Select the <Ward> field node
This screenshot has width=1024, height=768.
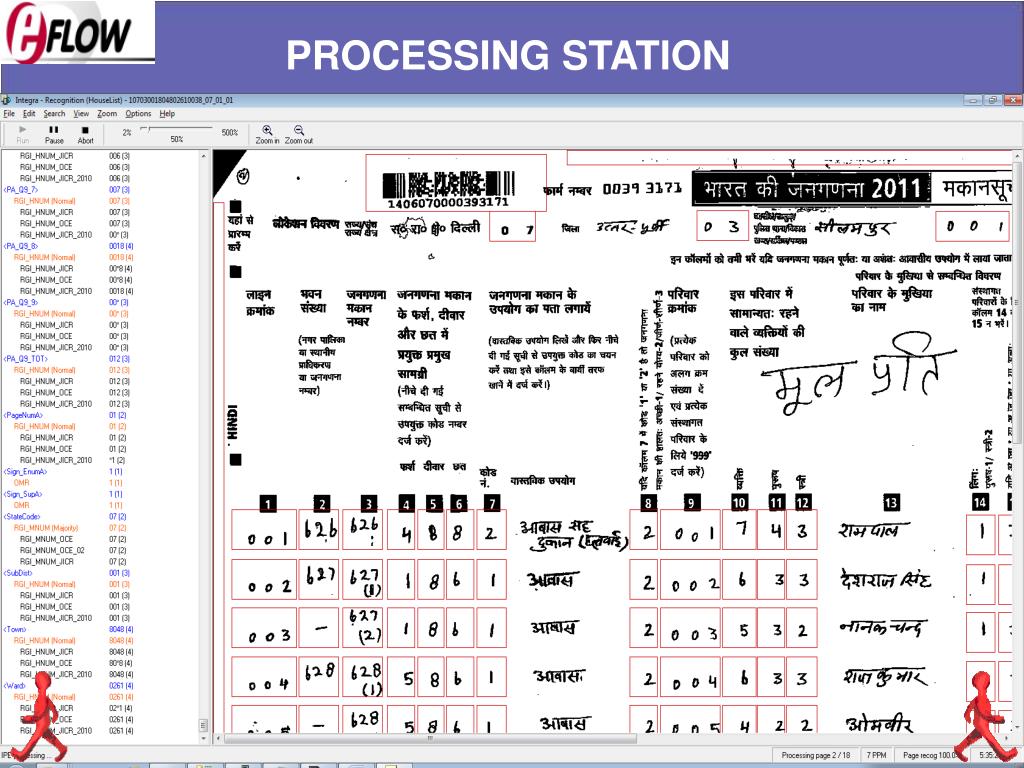tap(14, 686)
